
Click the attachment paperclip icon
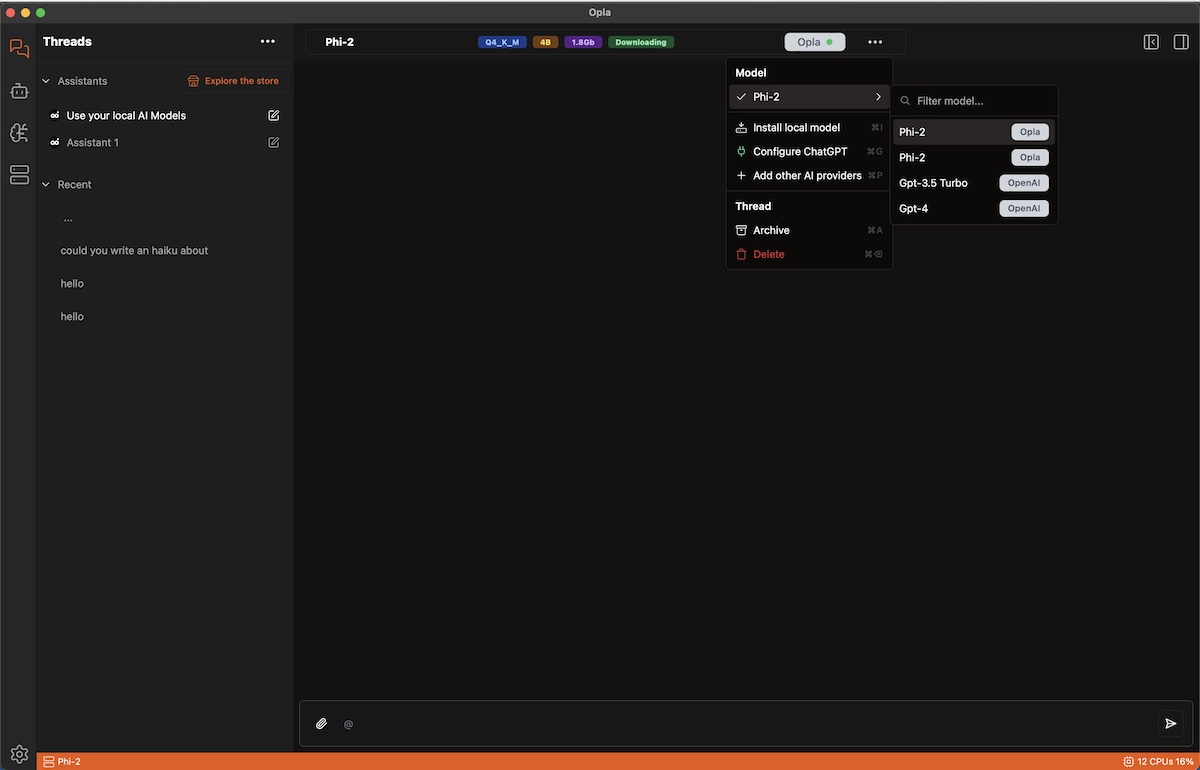(322, 724)
